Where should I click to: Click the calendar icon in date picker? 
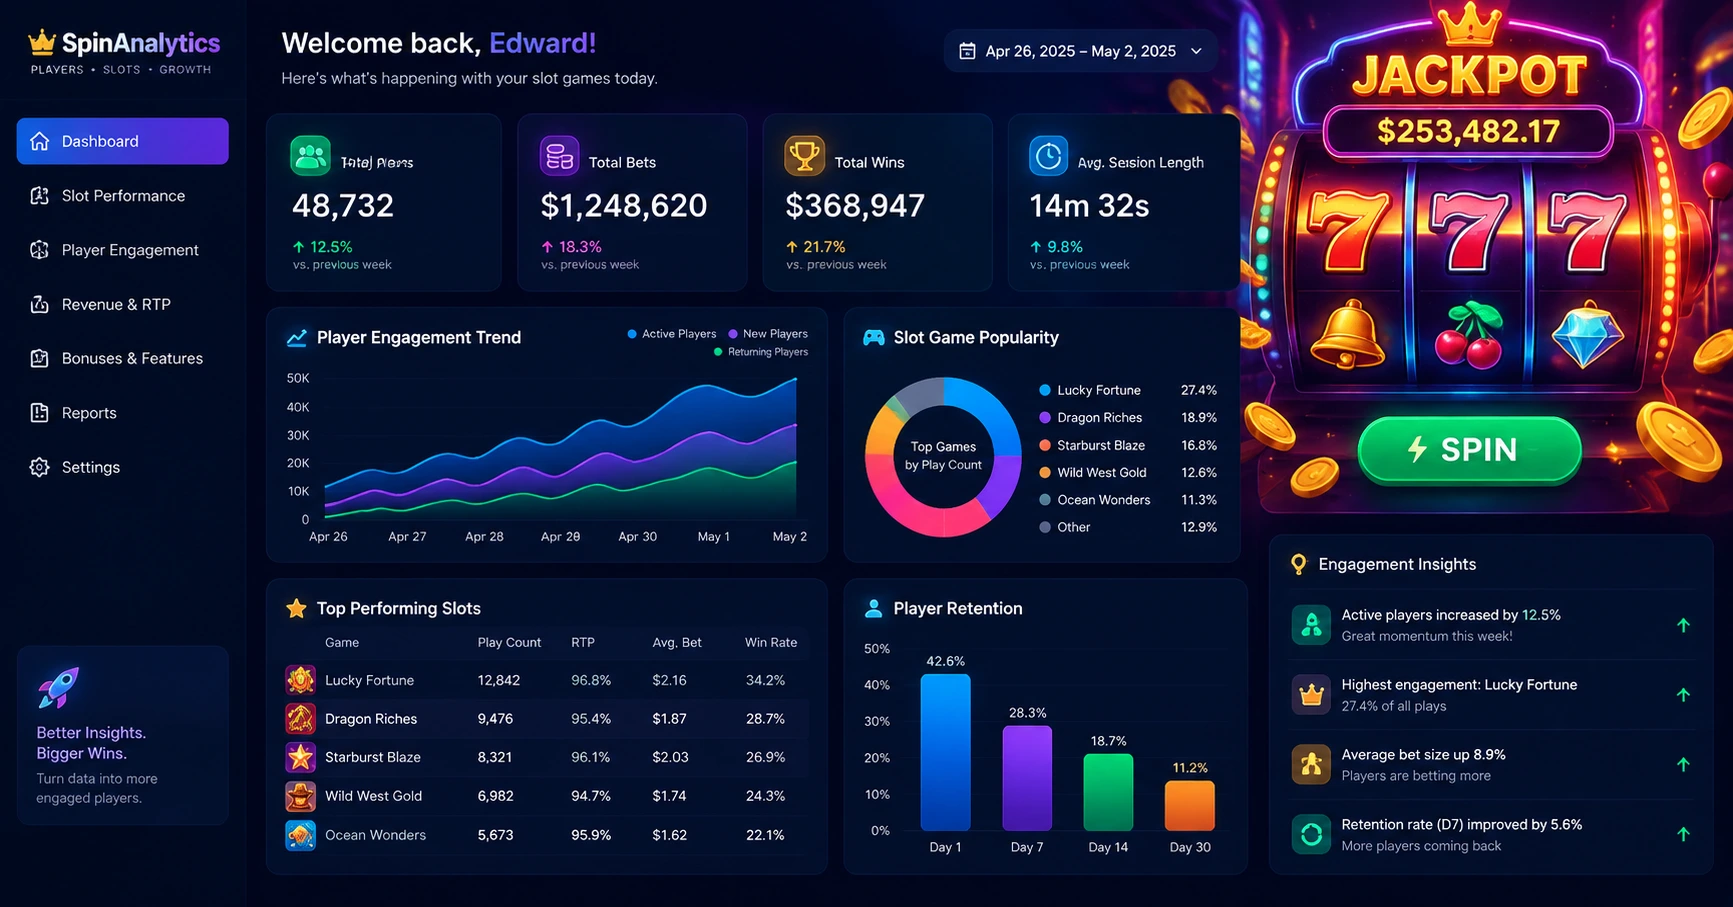click(x=967, y=51)
